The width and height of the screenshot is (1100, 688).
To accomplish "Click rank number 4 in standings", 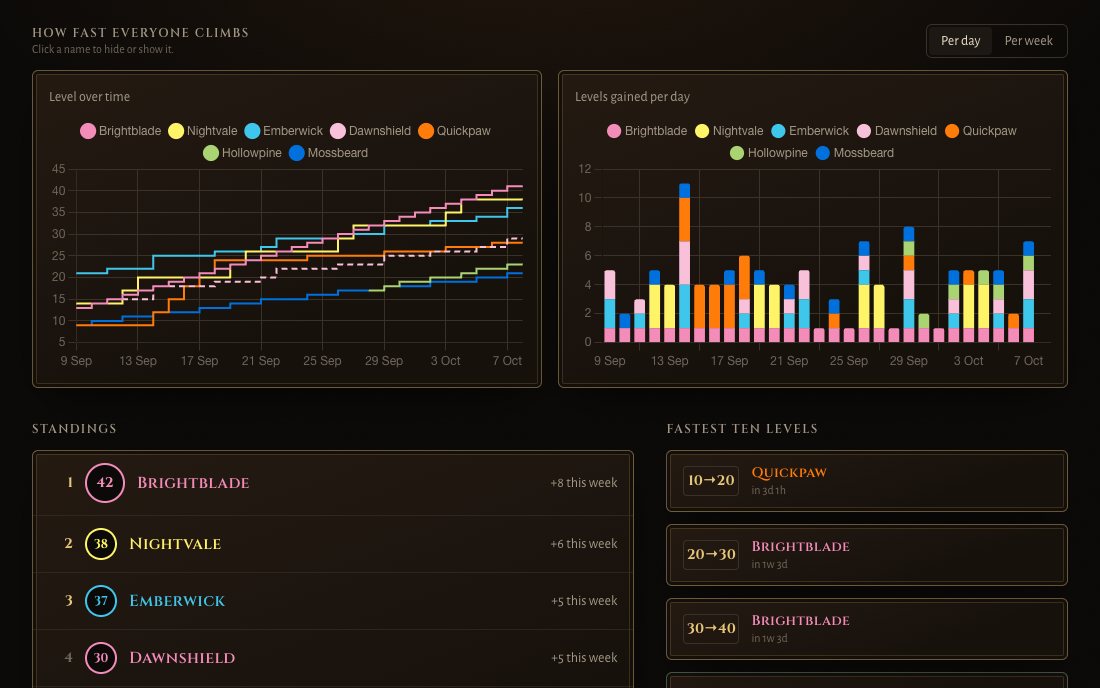I will [69, 658].
